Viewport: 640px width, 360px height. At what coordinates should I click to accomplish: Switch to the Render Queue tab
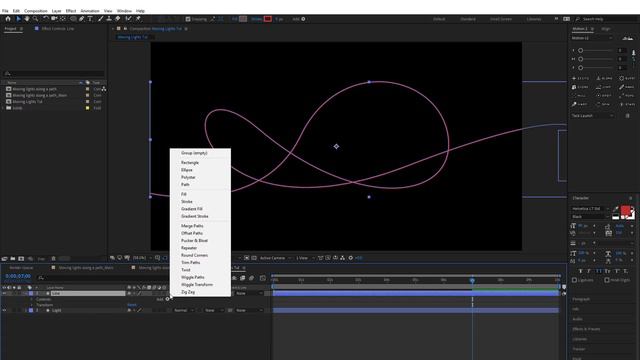tap(21, 268)
